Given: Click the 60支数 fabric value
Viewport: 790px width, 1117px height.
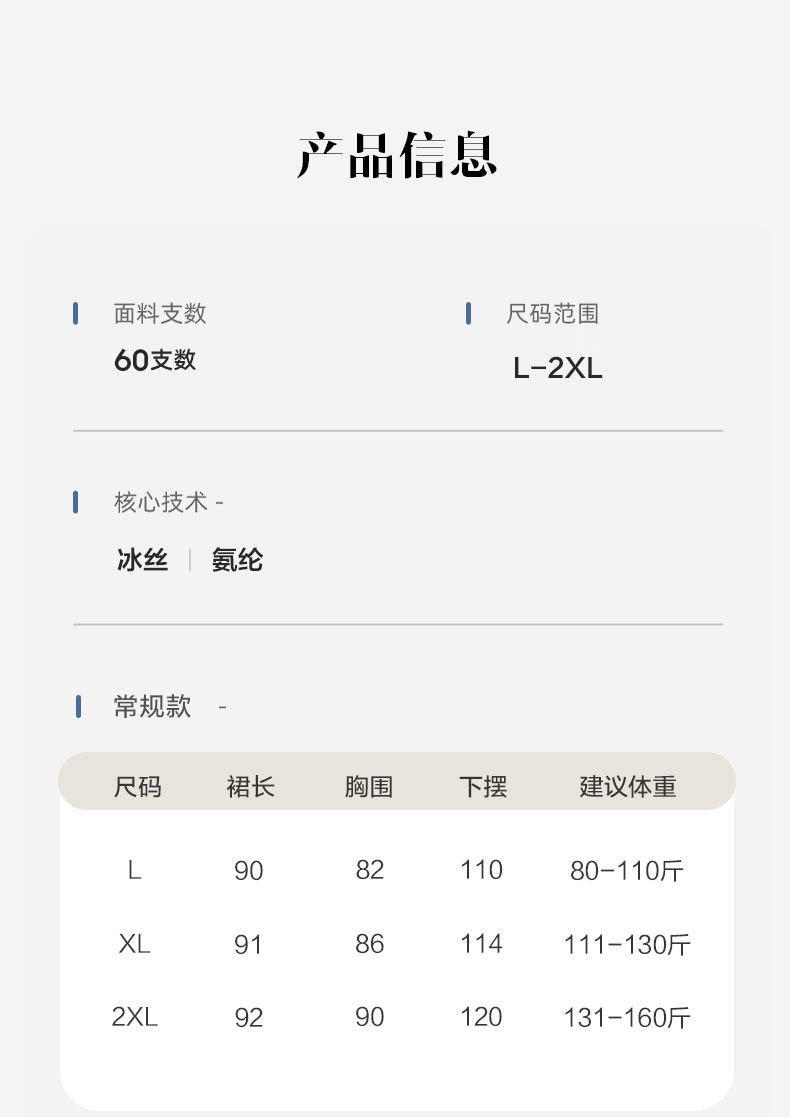Looking at the screenshot, I should 155,360.
